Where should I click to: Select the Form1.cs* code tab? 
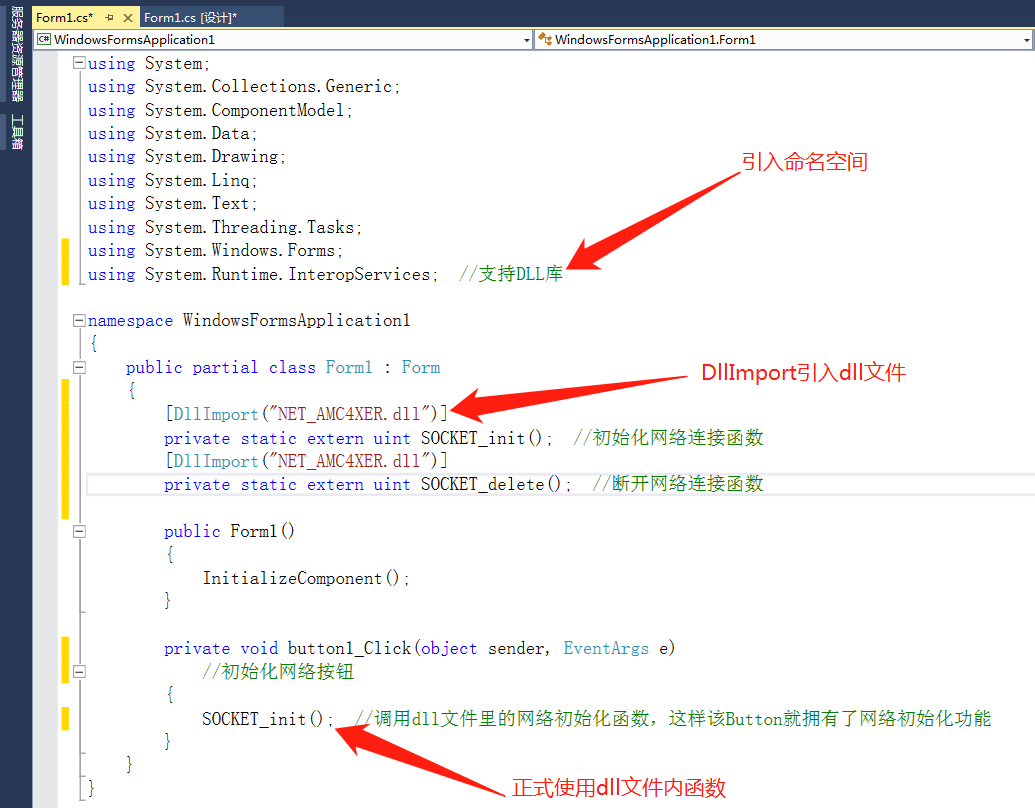[64, 18]
